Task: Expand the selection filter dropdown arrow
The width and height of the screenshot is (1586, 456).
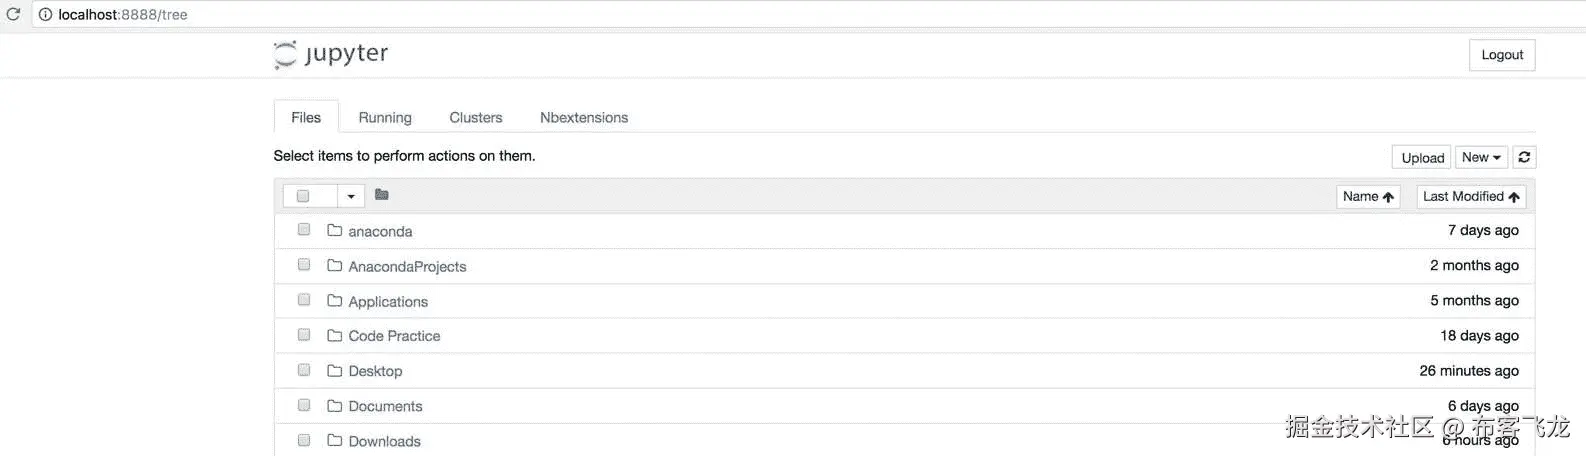Action: click(350, 196)
